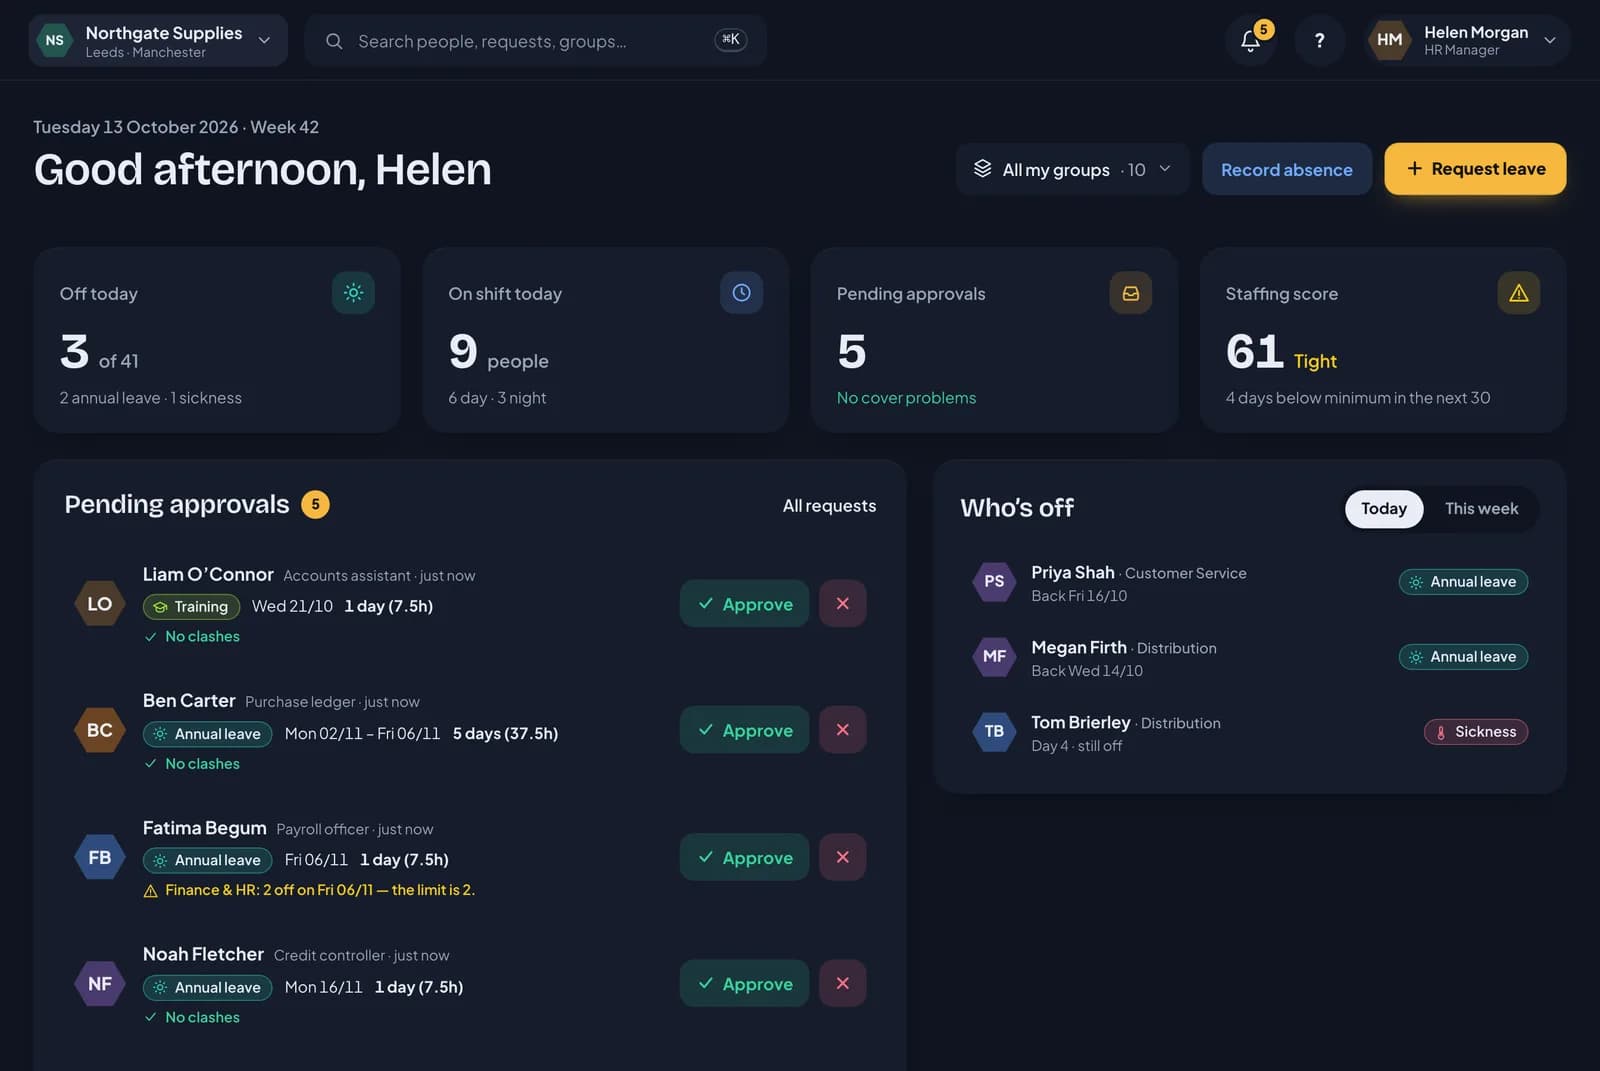
Task: Reject Liam O'Connor's request
Action: click(842, 604)
